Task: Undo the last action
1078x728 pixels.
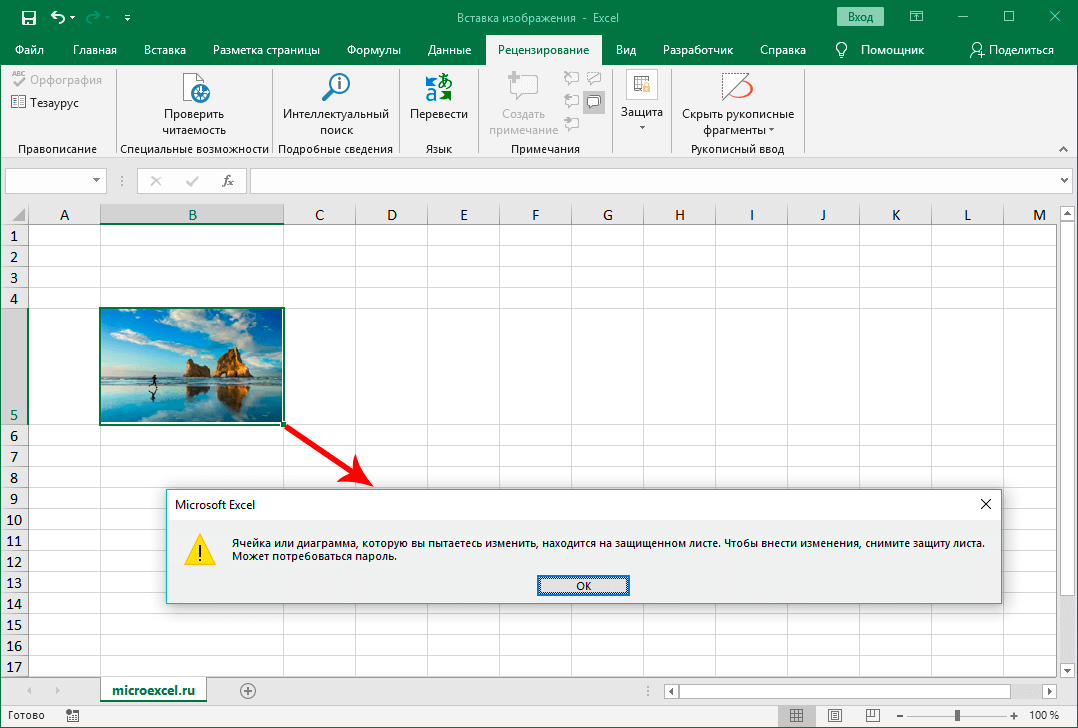Action: [x=58, y=18]
